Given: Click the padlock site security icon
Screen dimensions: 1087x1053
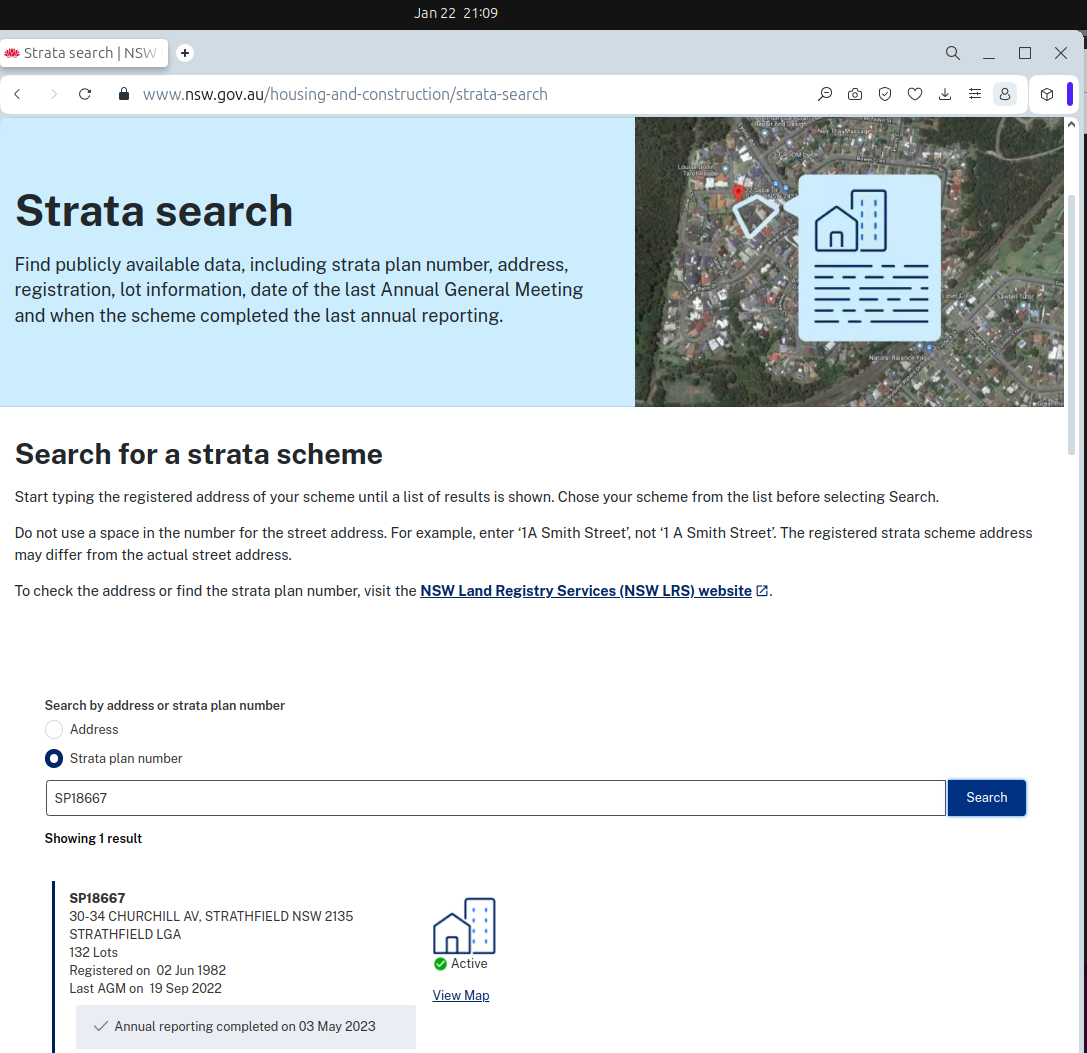Looking at the screenshot, I should click(123, 94).
